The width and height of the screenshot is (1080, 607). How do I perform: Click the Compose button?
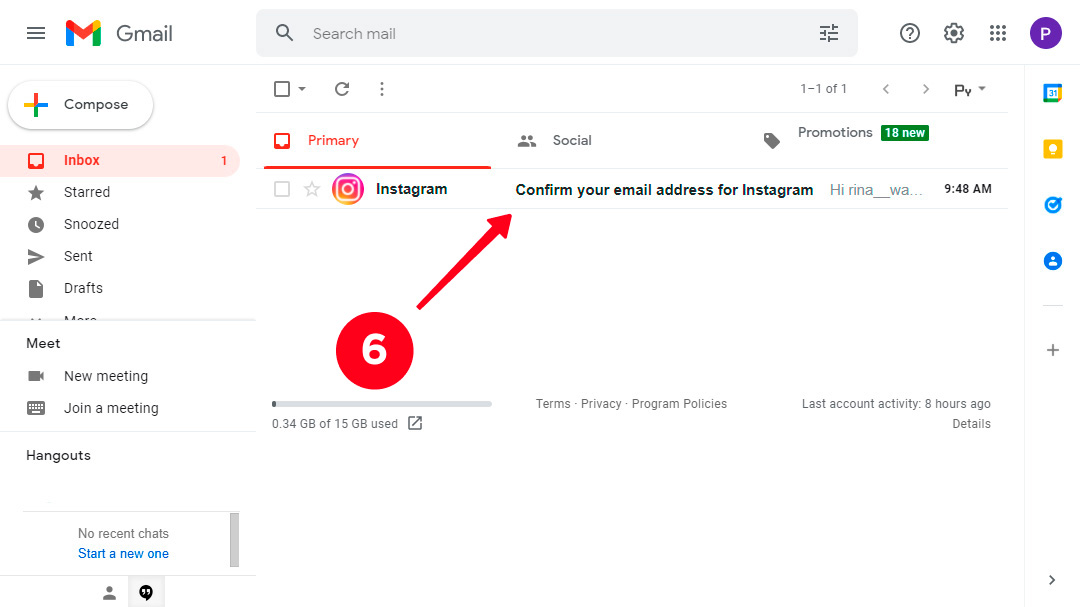[81, 105]
